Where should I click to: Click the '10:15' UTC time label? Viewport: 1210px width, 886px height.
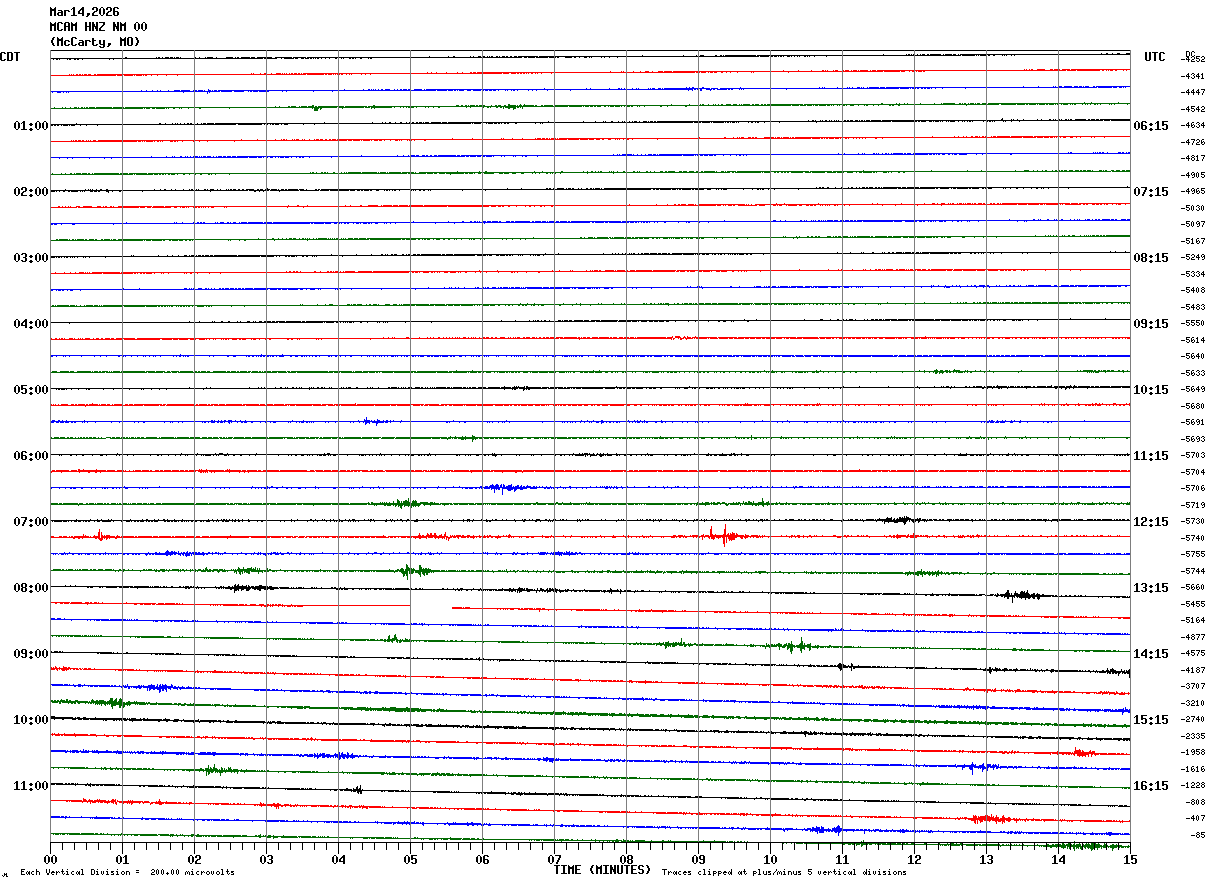[x=1151, y=390]
